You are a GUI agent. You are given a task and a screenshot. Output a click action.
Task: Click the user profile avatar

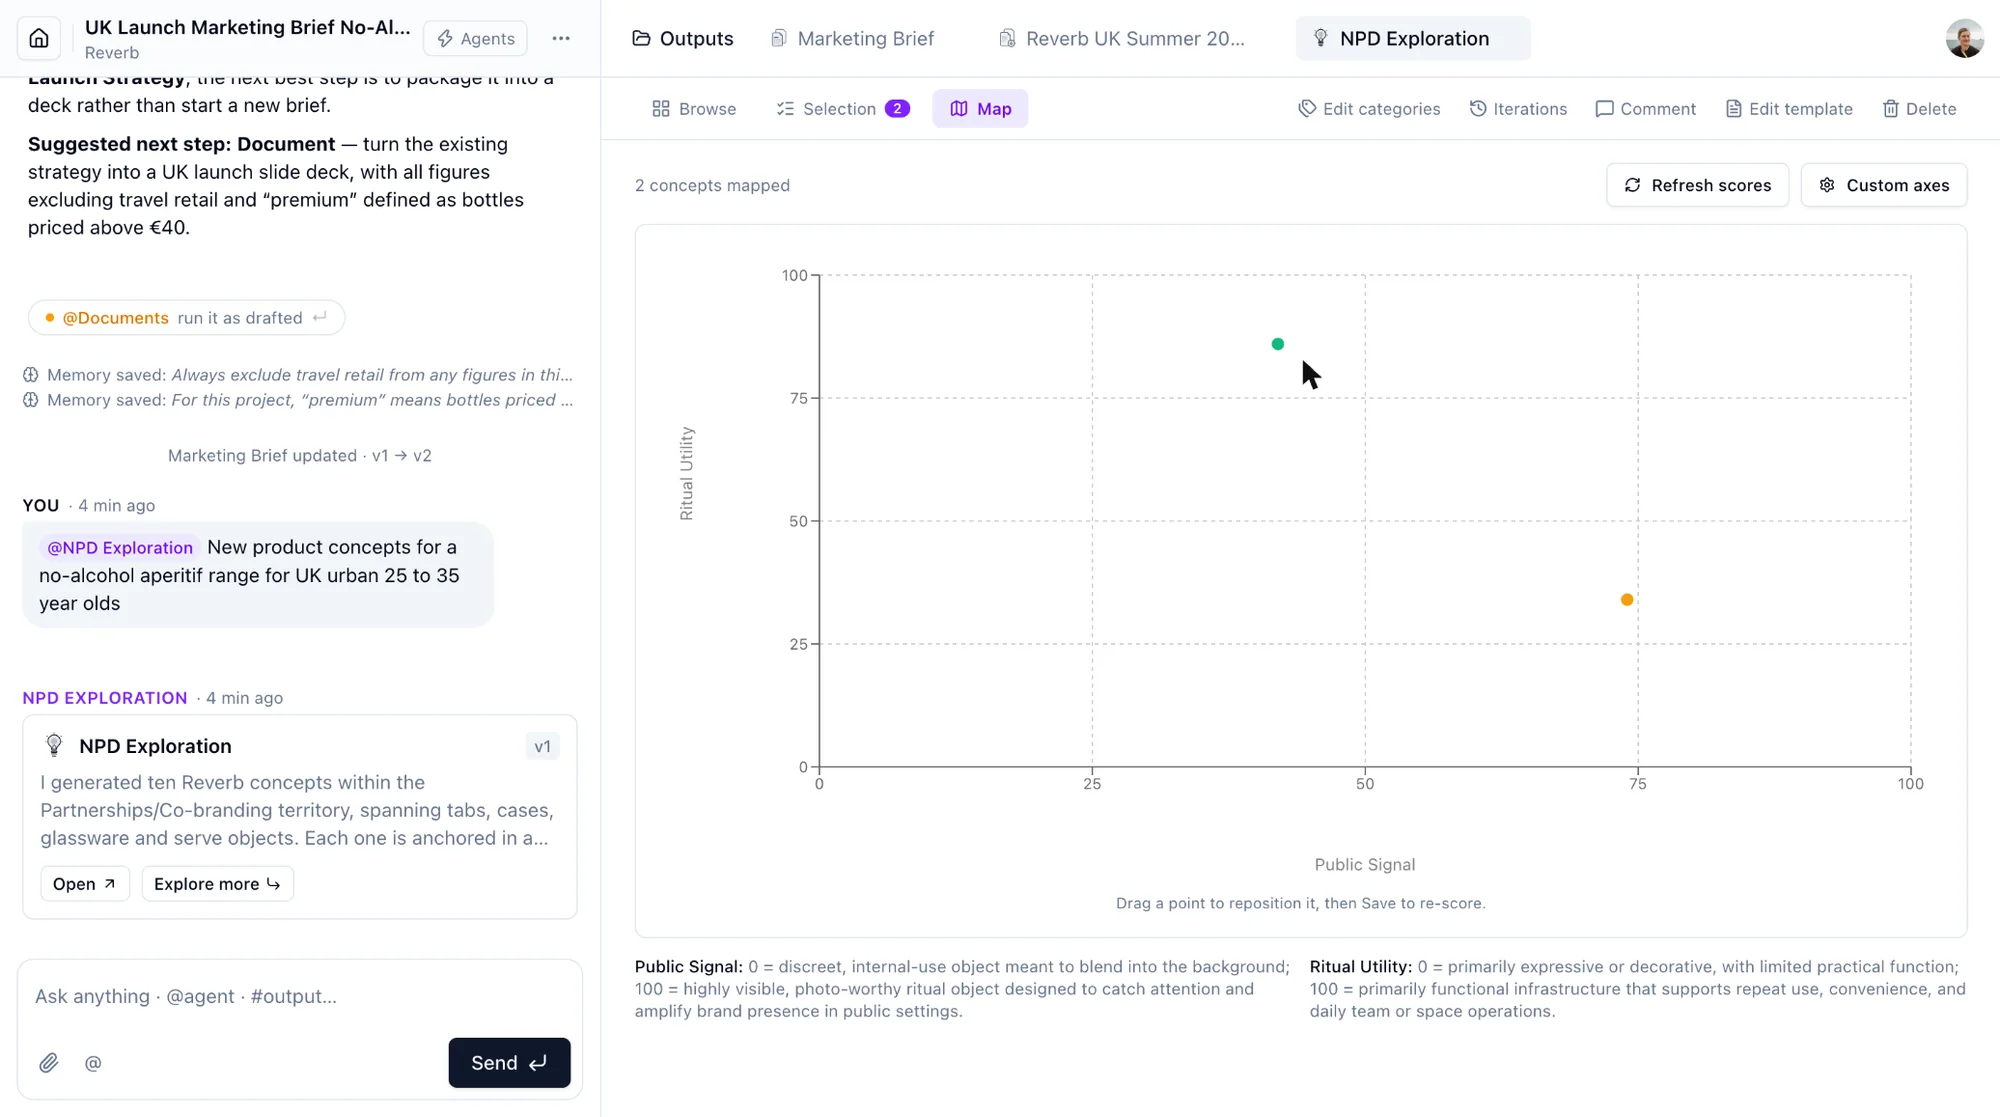pos(1964,38)
